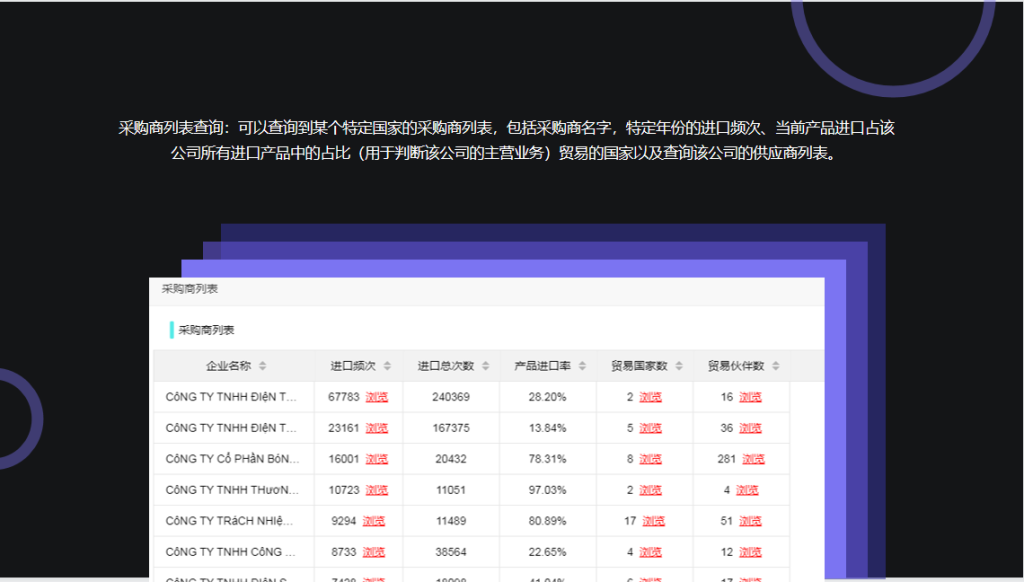Image resolution: width=1024 pixels, height=582 pixels.
Task: Click 浏览 beside 36 trade partners
Action: coord(750,428)
